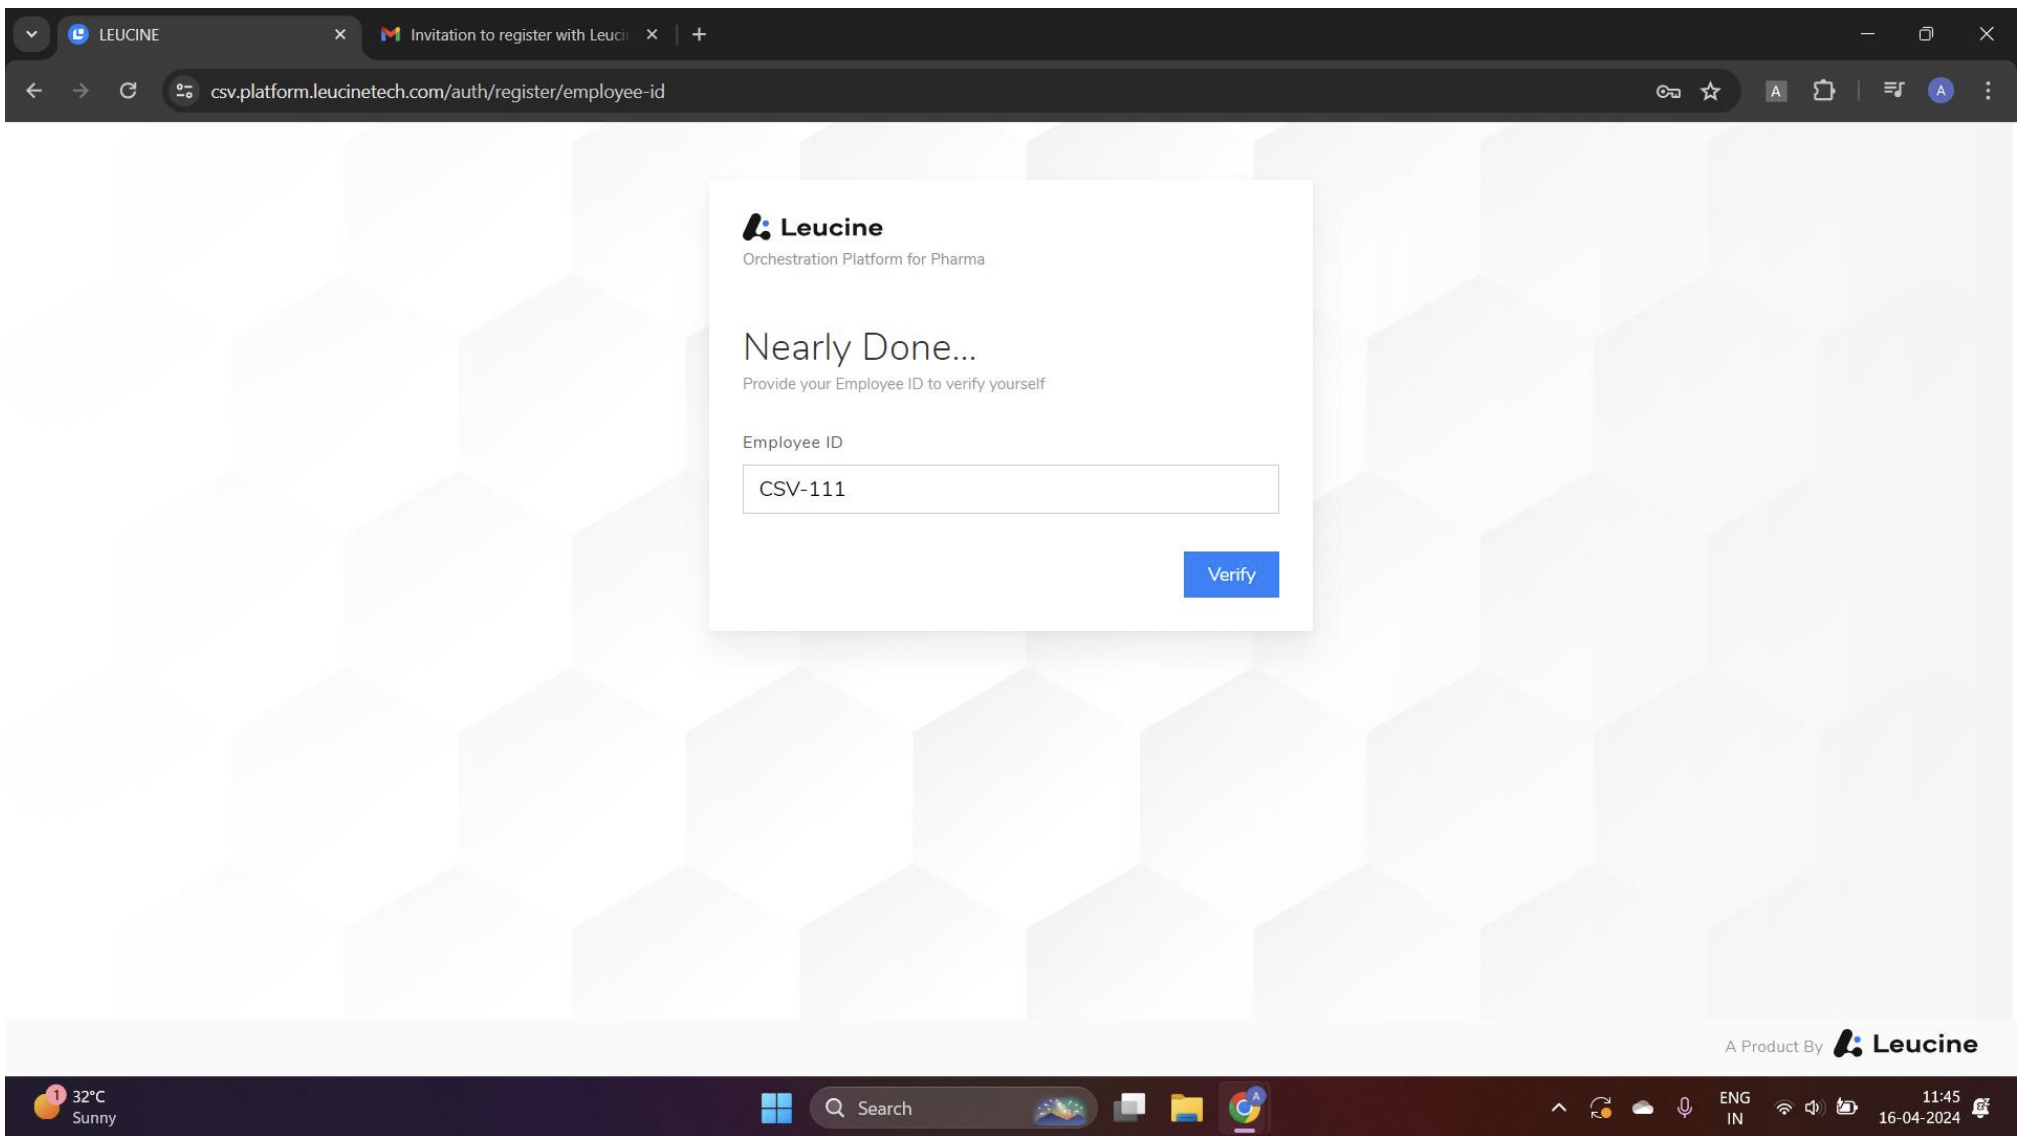Open the Chrome extensions puzzle icon
The image size is (2018, 1136).
click(x=1824, y=91)
